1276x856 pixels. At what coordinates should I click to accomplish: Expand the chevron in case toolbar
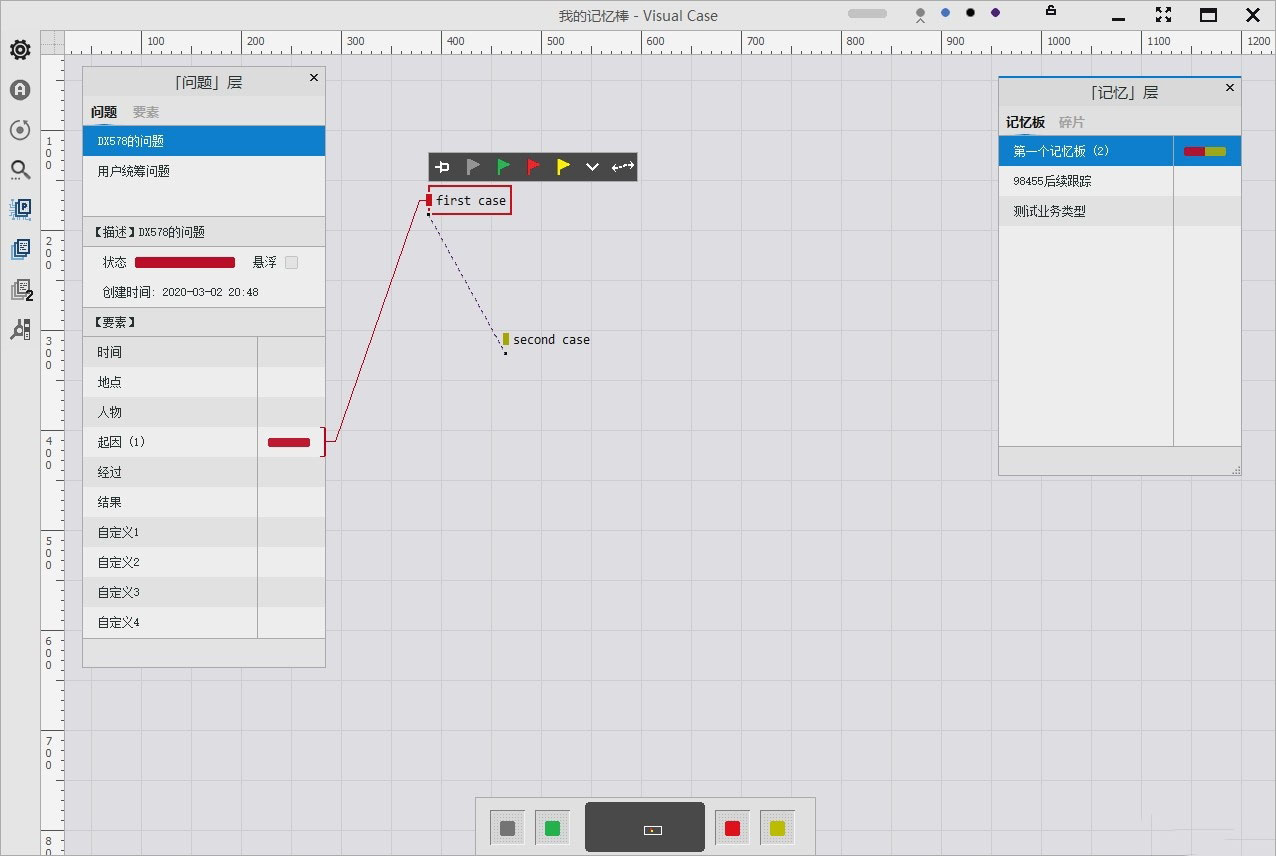tap(592, 167)
